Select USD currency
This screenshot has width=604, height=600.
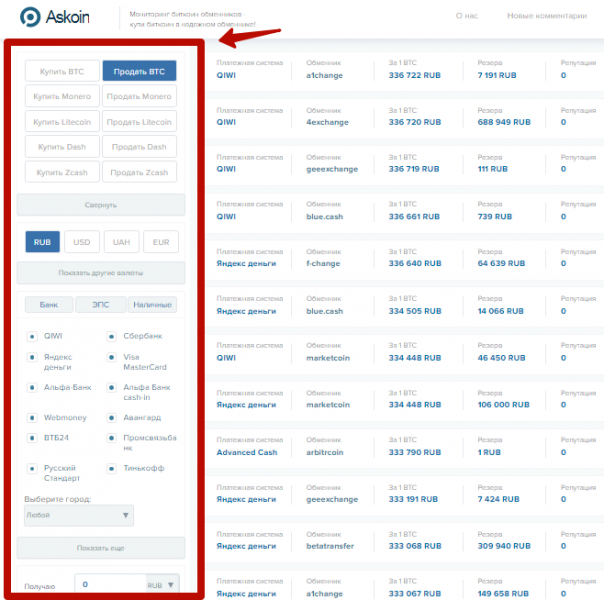(x=82, y=242)
